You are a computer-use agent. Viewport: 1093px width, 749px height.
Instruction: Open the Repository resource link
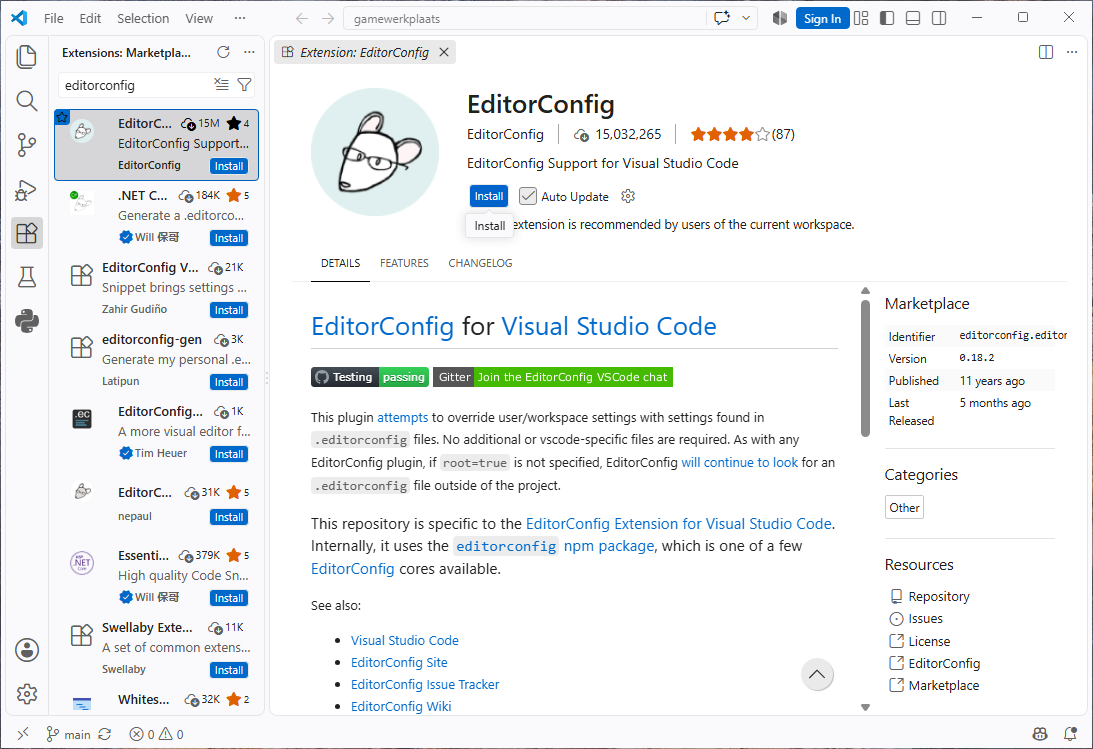[938, 596]
